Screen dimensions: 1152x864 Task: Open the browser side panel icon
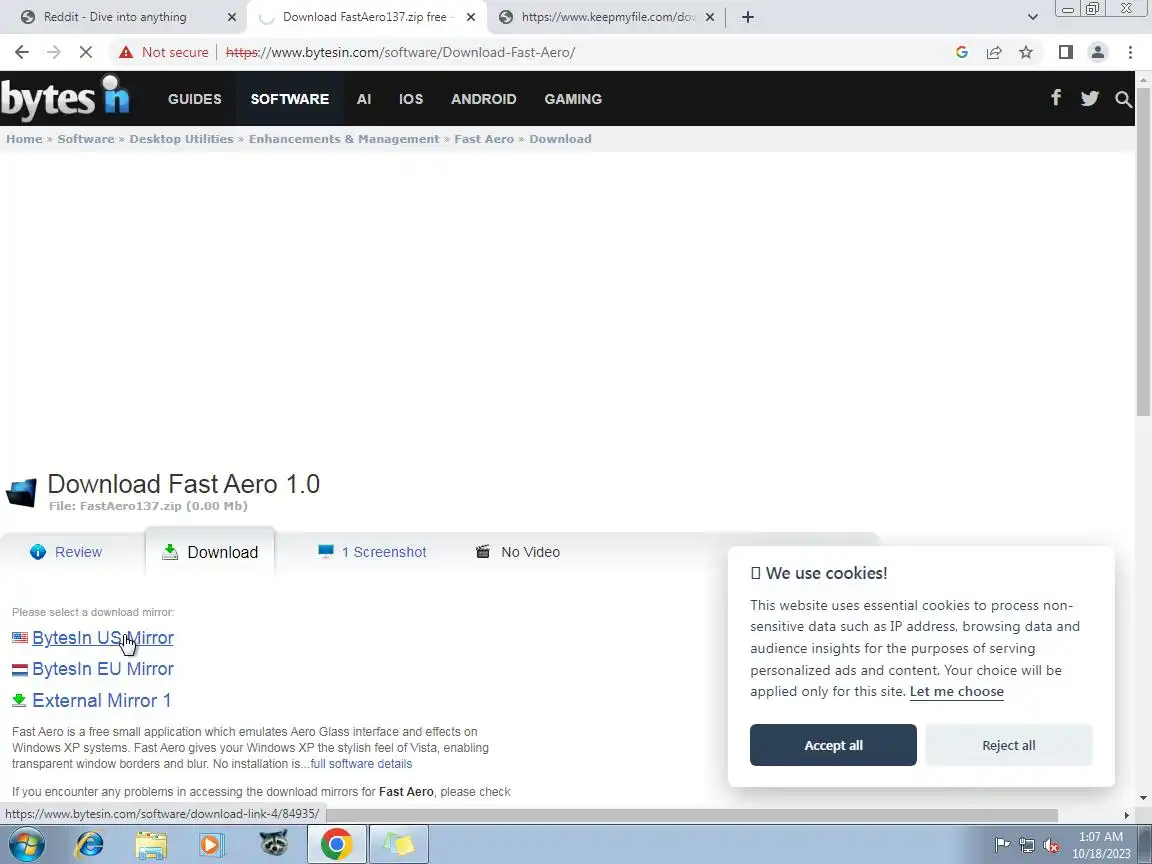coord(1065,52)
